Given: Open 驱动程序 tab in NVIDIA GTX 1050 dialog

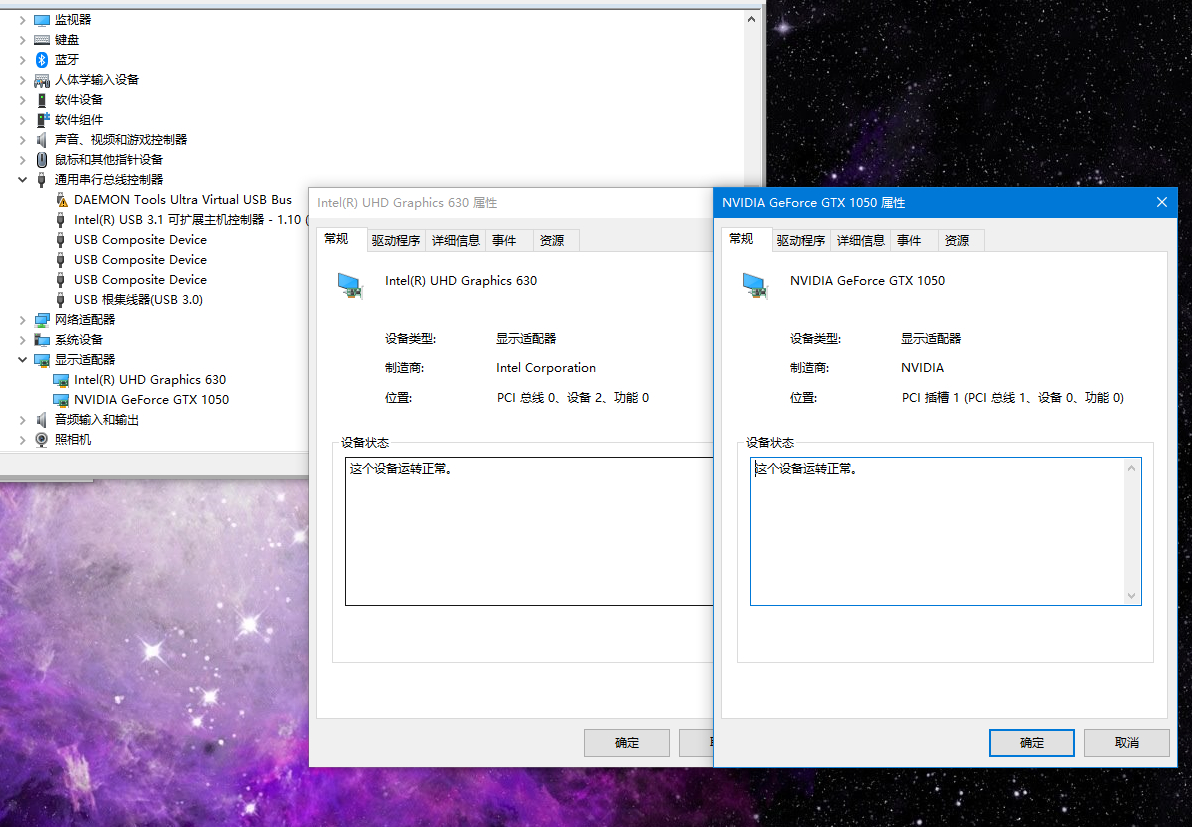Looking at the screenshot, I should tap(800, 240).
